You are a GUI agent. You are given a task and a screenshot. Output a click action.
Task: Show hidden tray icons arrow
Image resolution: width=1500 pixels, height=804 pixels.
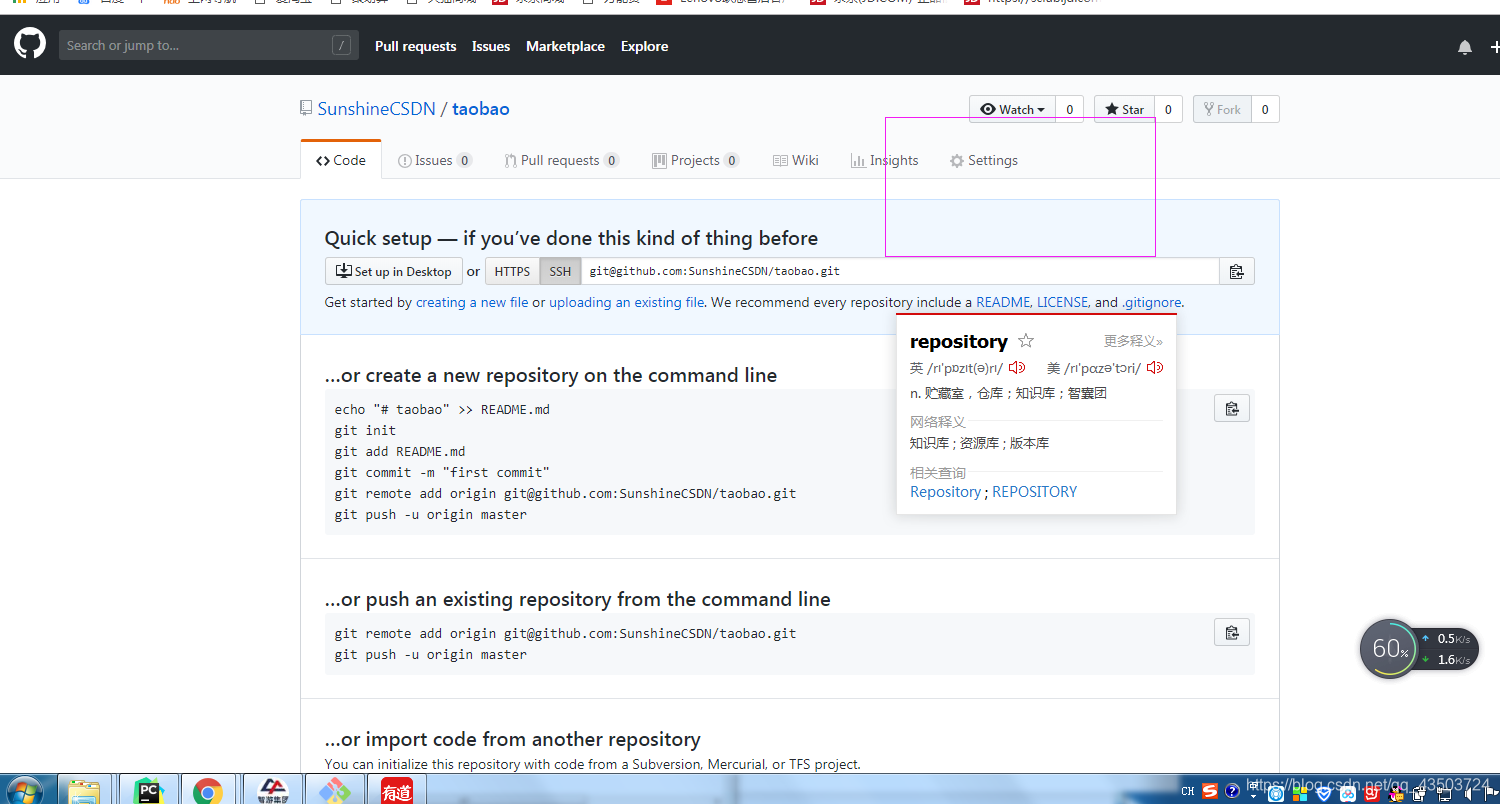(1253, 796)
